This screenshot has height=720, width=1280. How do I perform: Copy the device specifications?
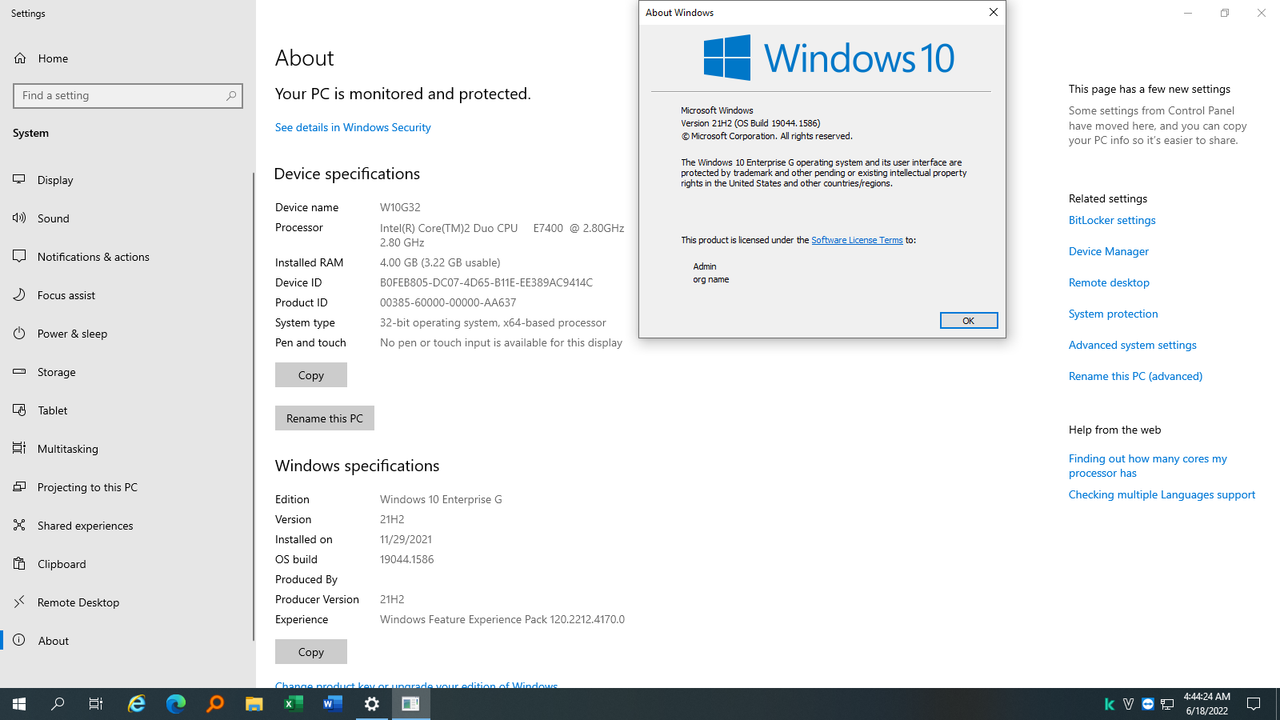[x=310, y=374]
